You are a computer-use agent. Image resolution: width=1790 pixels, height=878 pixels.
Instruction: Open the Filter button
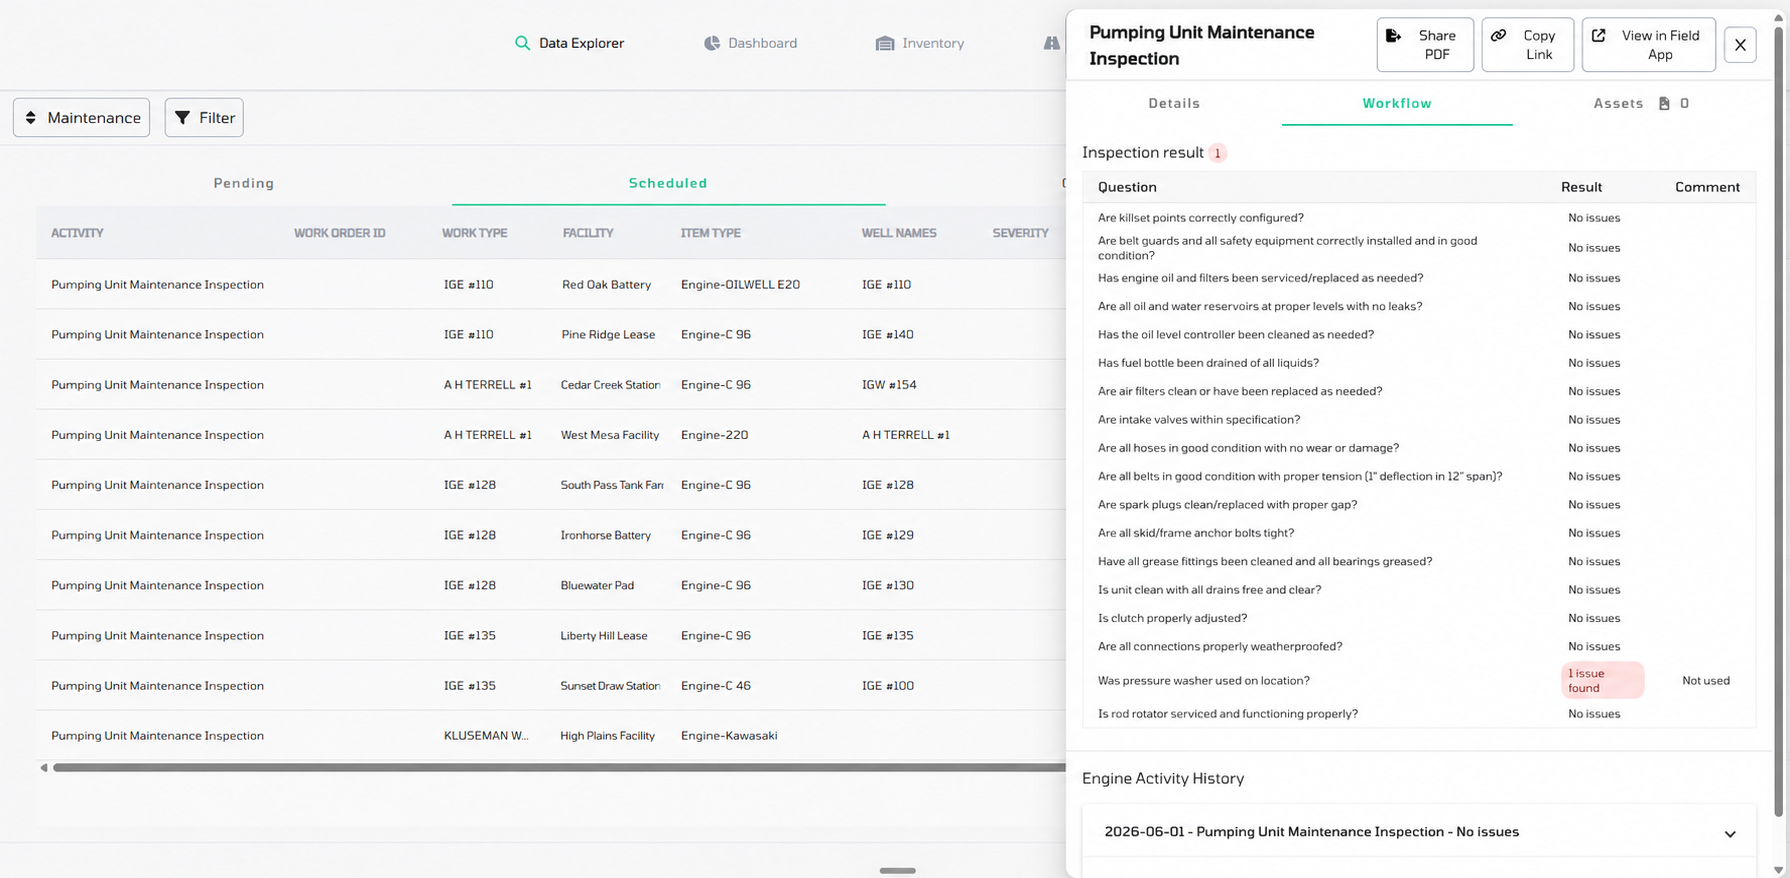[x=204, y=117]
